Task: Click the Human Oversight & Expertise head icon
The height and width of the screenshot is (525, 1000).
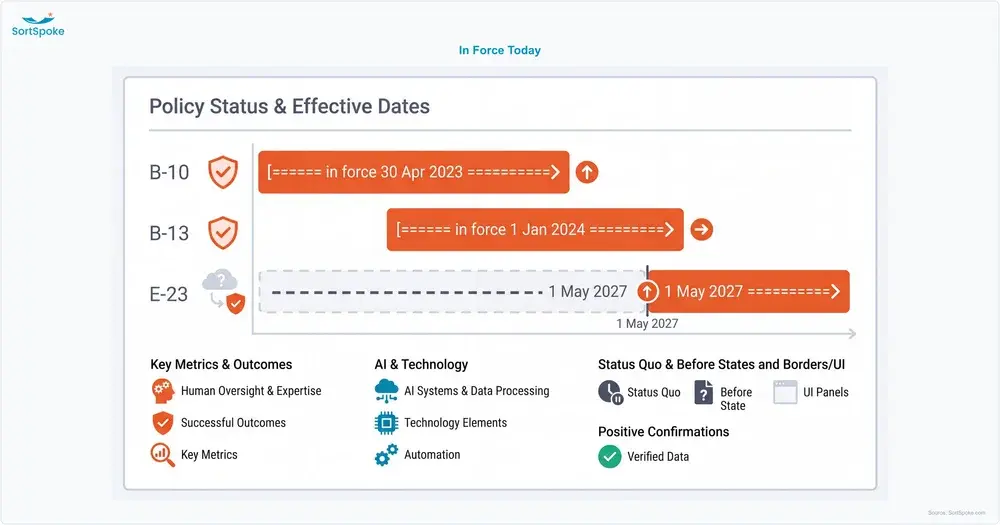Action: coord(163,391)
